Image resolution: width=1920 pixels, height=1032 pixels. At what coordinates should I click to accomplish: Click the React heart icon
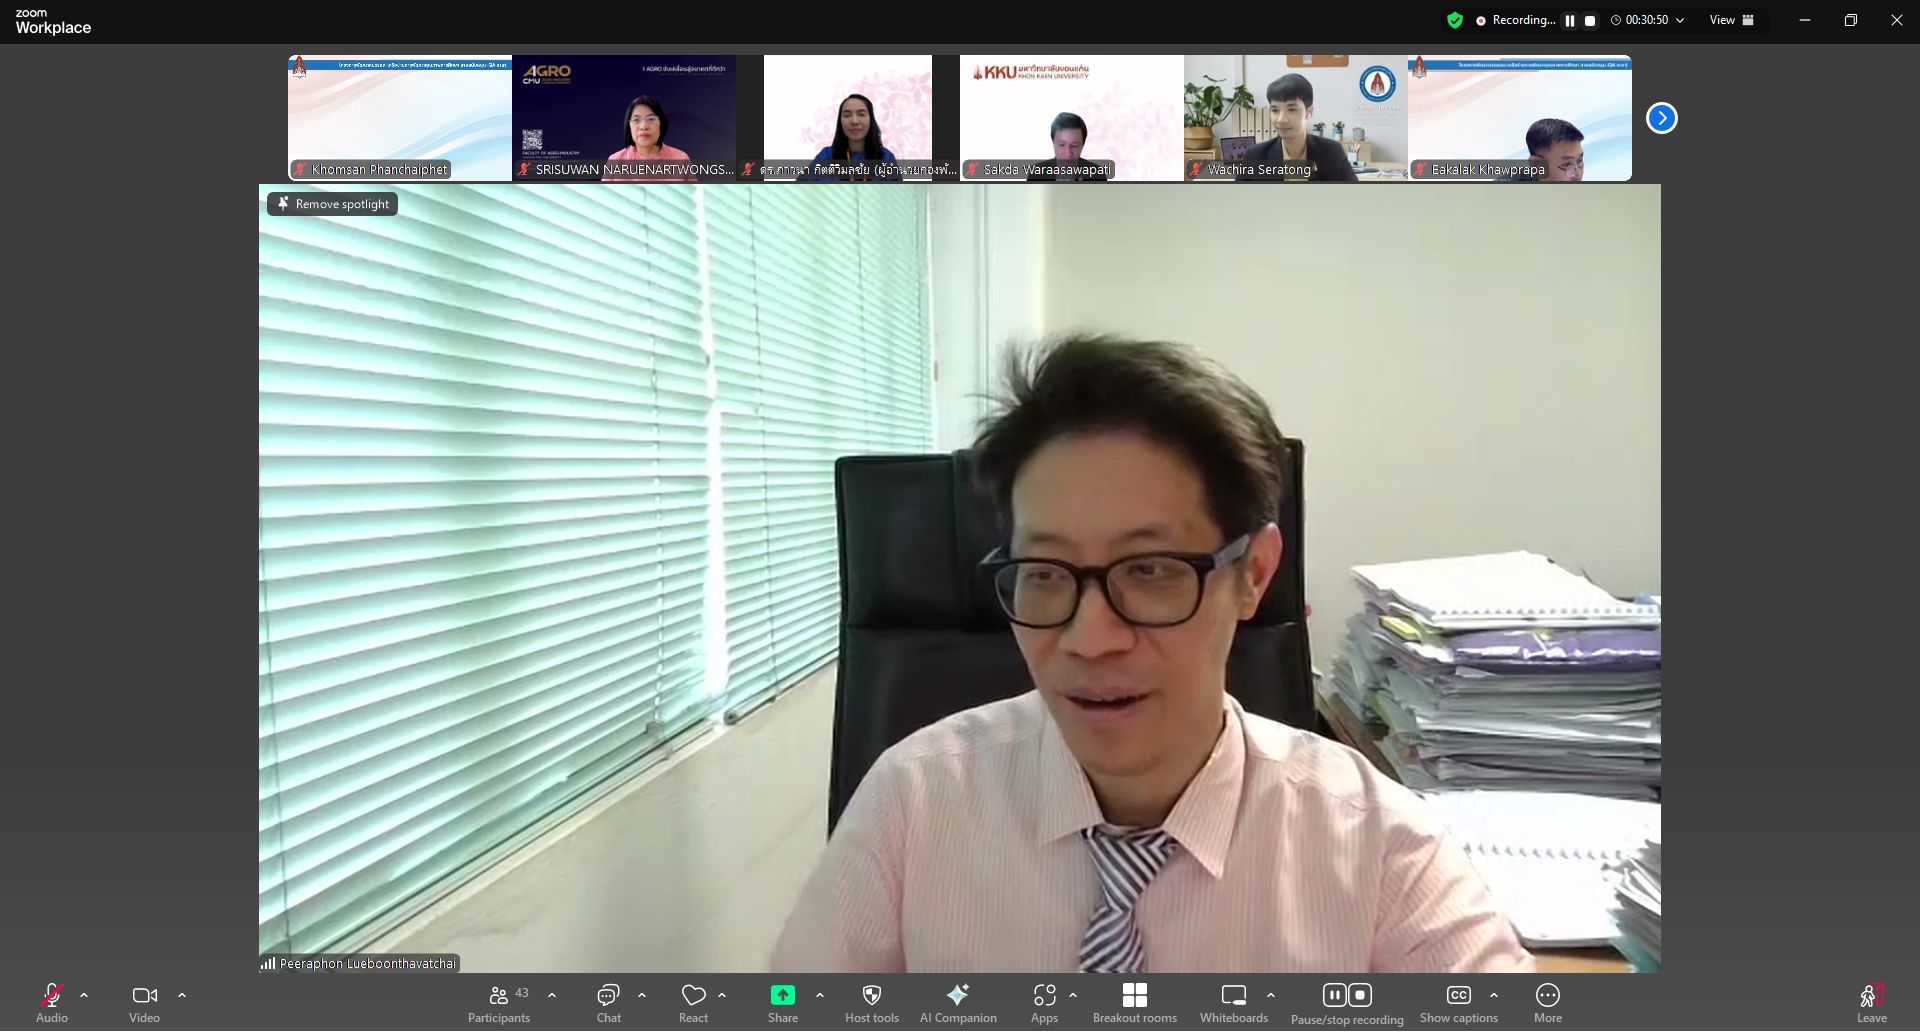(x=693, y=1003)
